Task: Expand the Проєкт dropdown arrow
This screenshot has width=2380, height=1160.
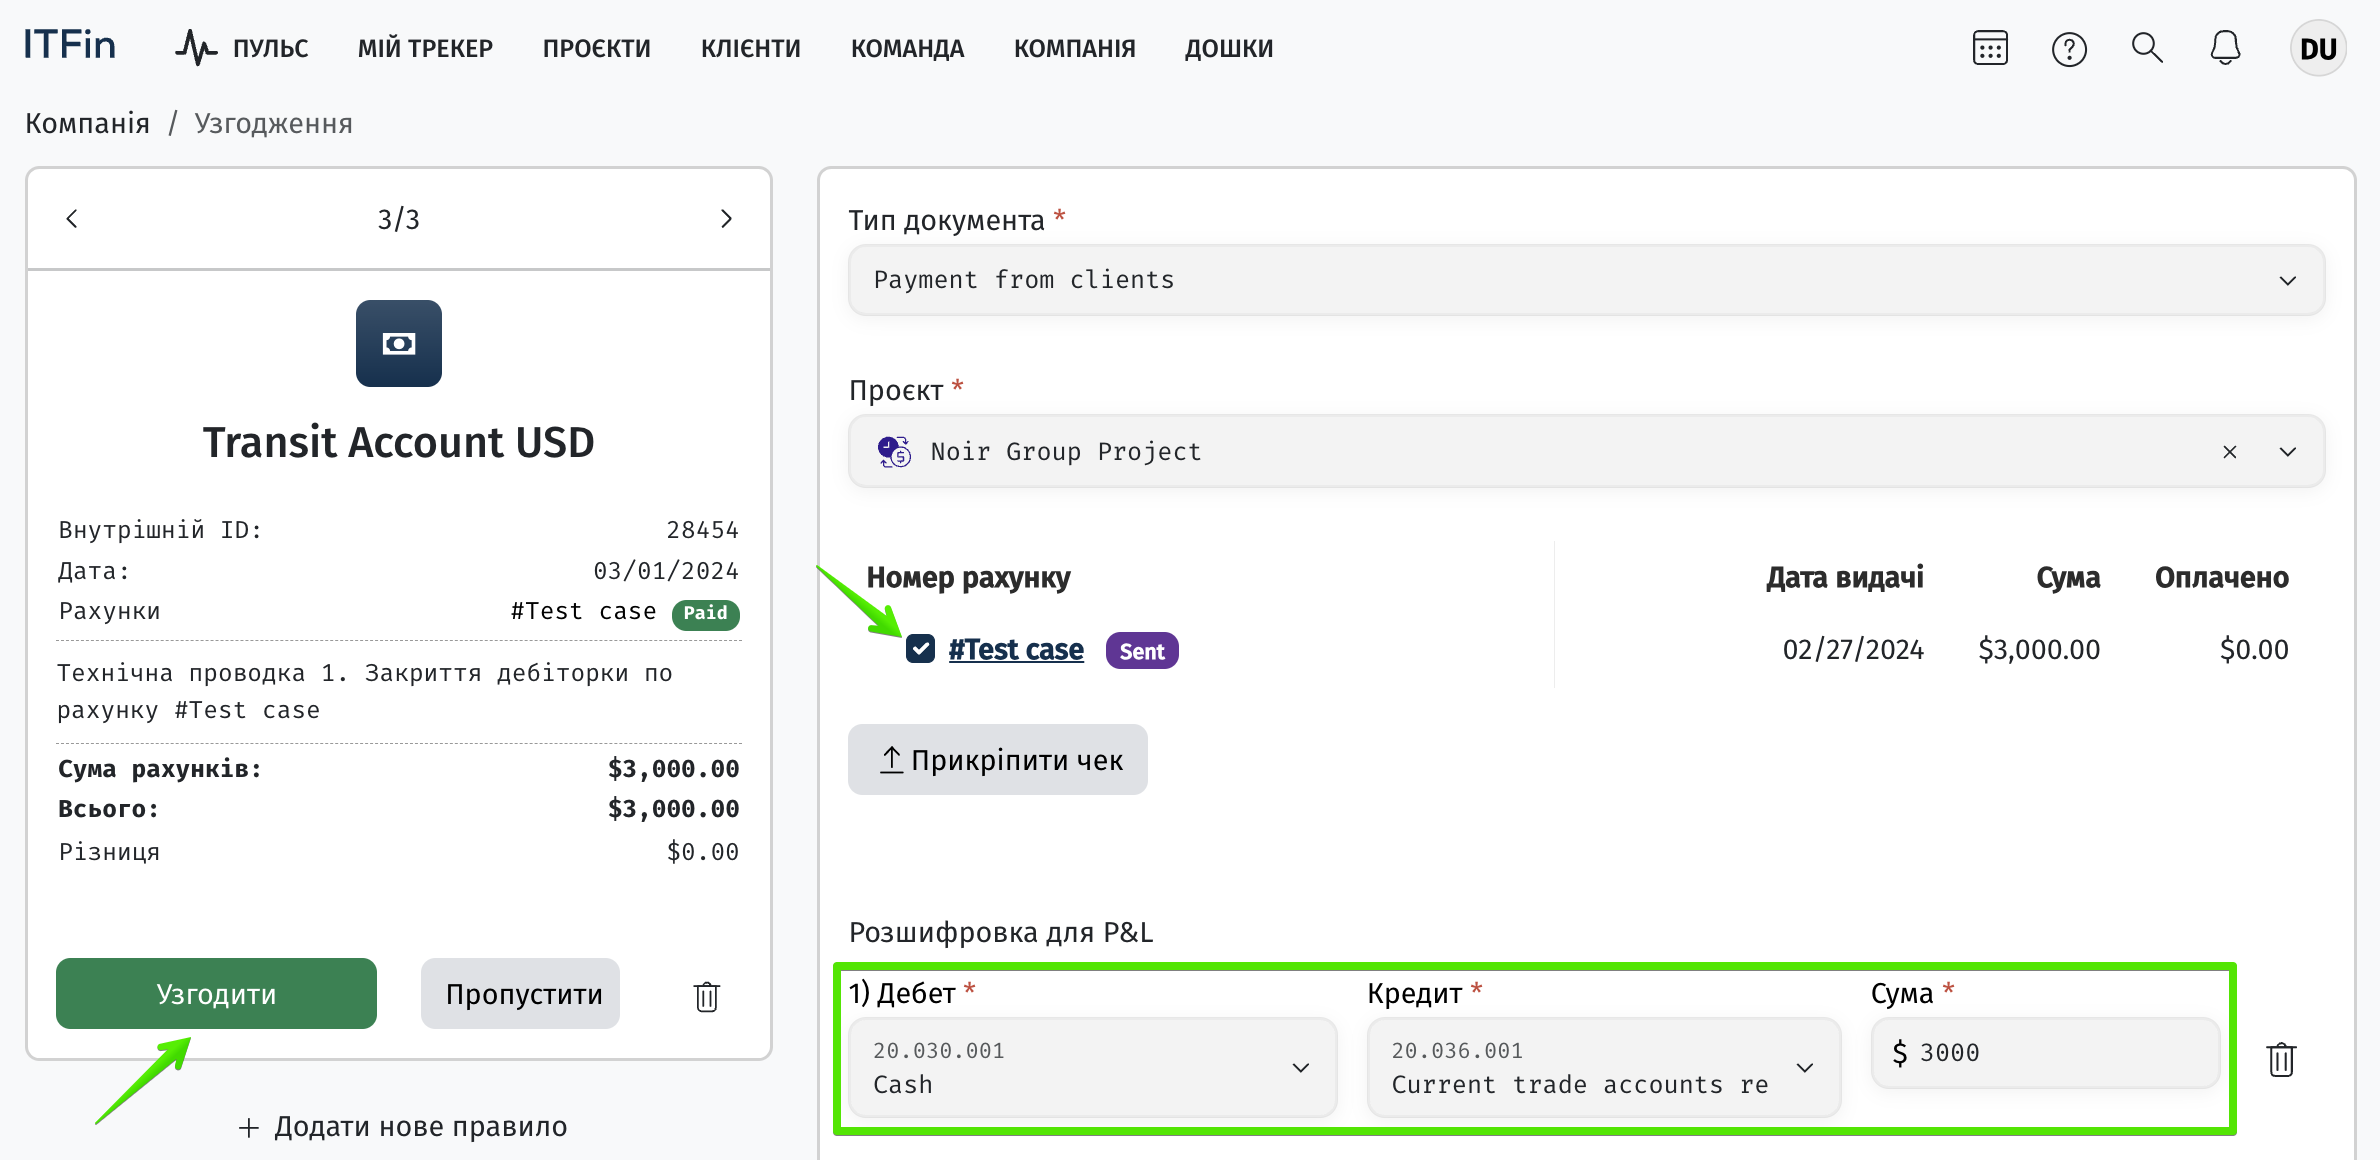Action: 2288,452
